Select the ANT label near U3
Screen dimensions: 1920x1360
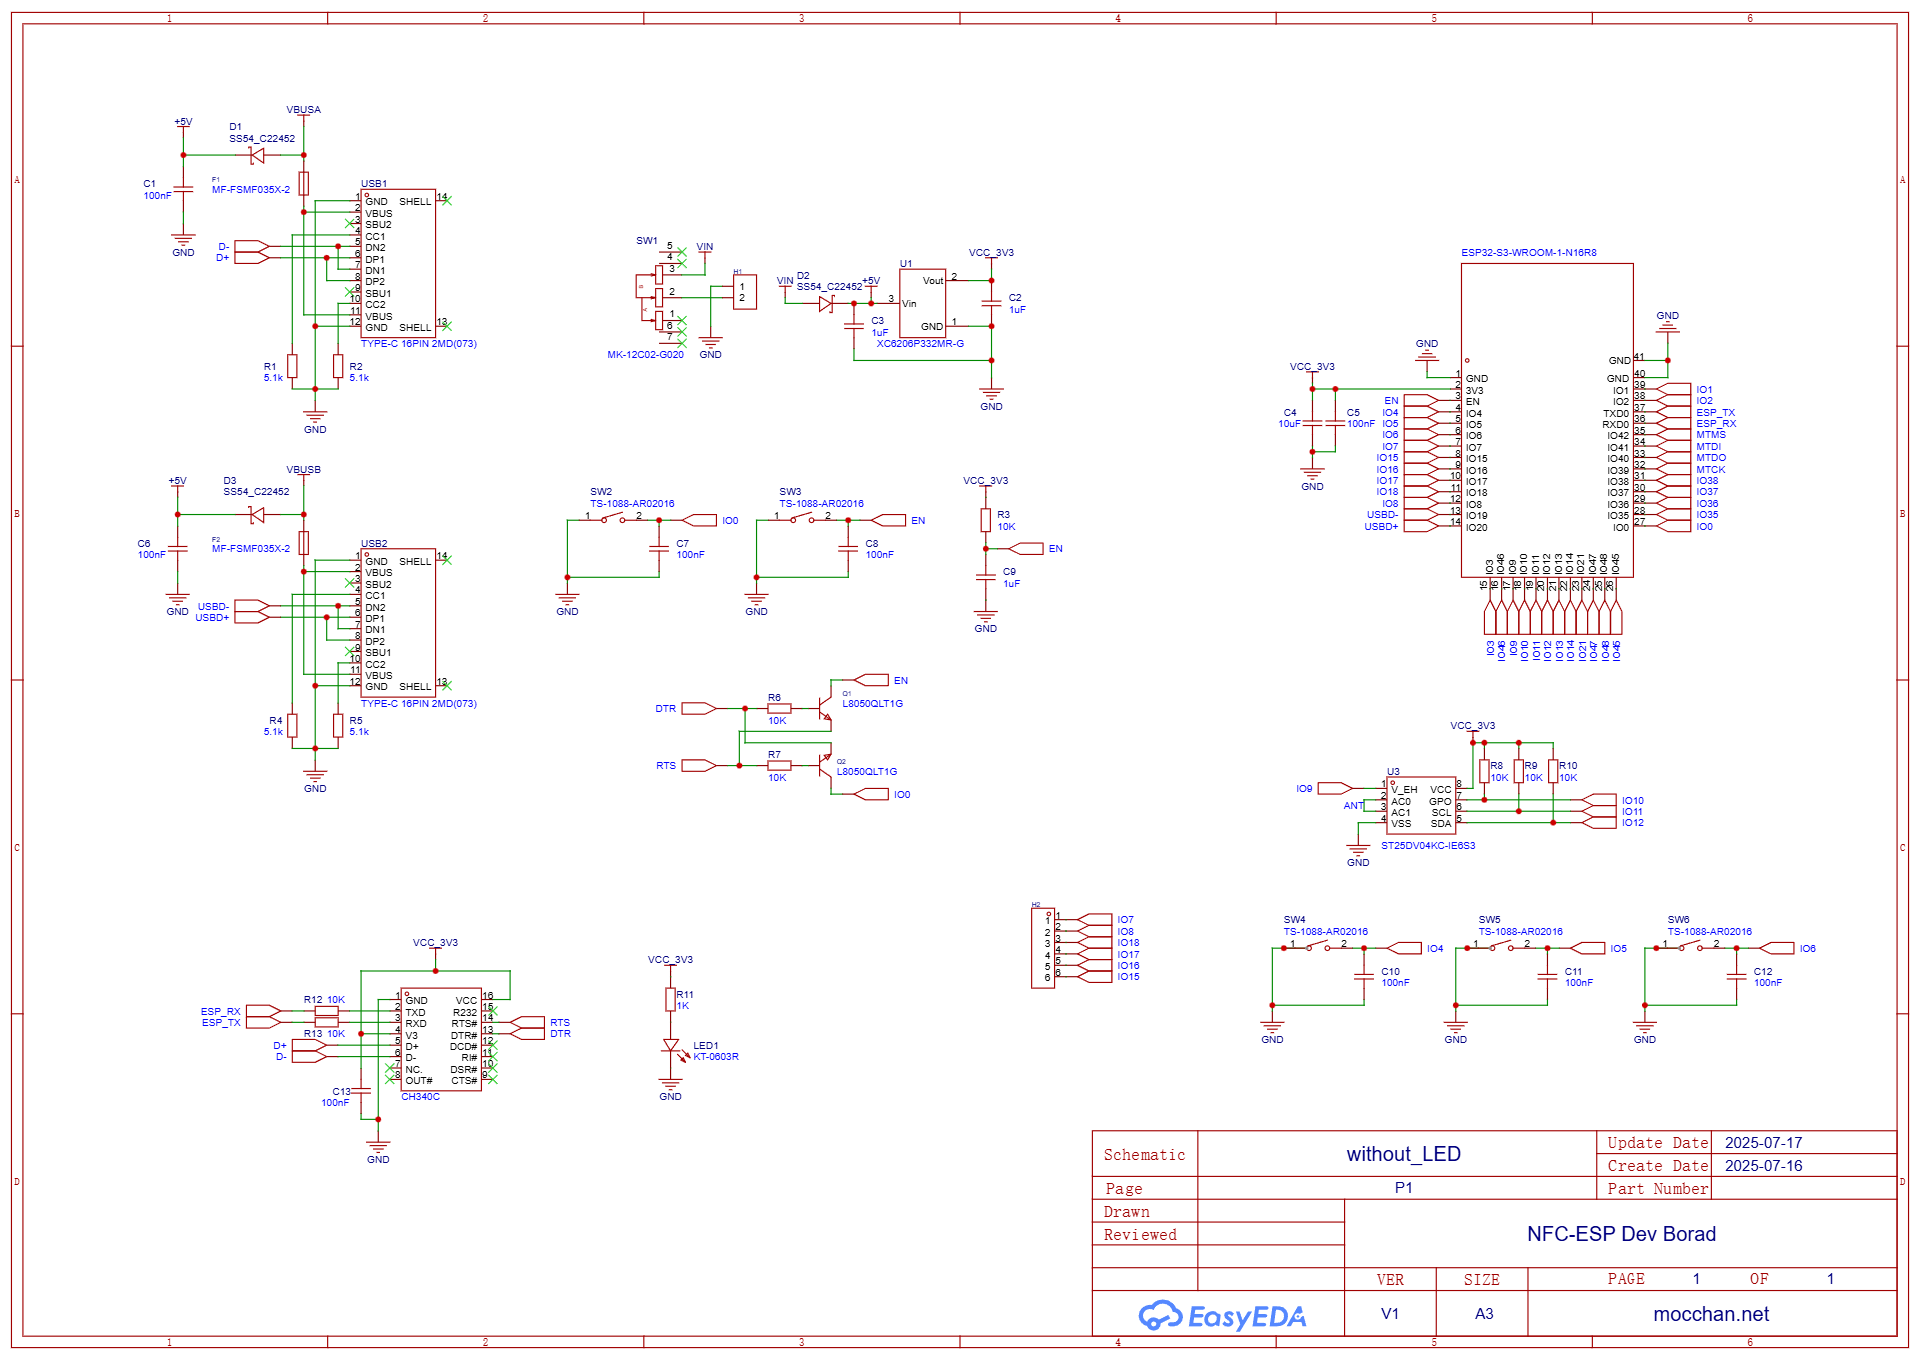tap(1353, 806)
